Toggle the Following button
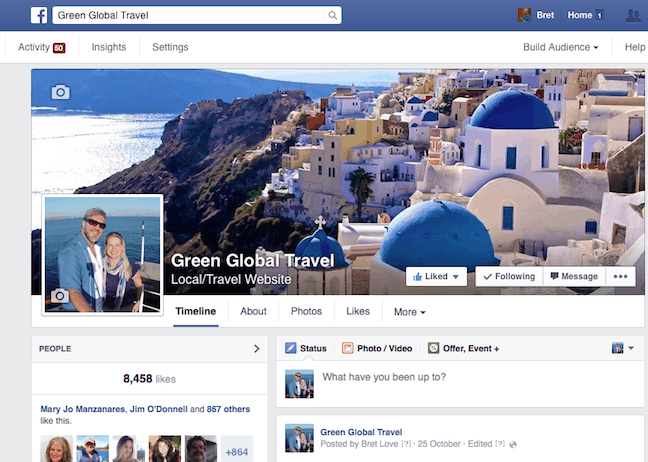This screenshot has height=462, width=648. (x=510, y=276)
